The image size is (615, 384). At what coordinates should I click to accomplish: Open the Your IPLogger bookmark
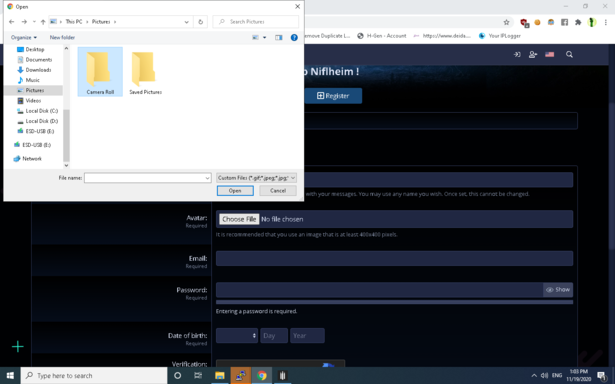500,36
